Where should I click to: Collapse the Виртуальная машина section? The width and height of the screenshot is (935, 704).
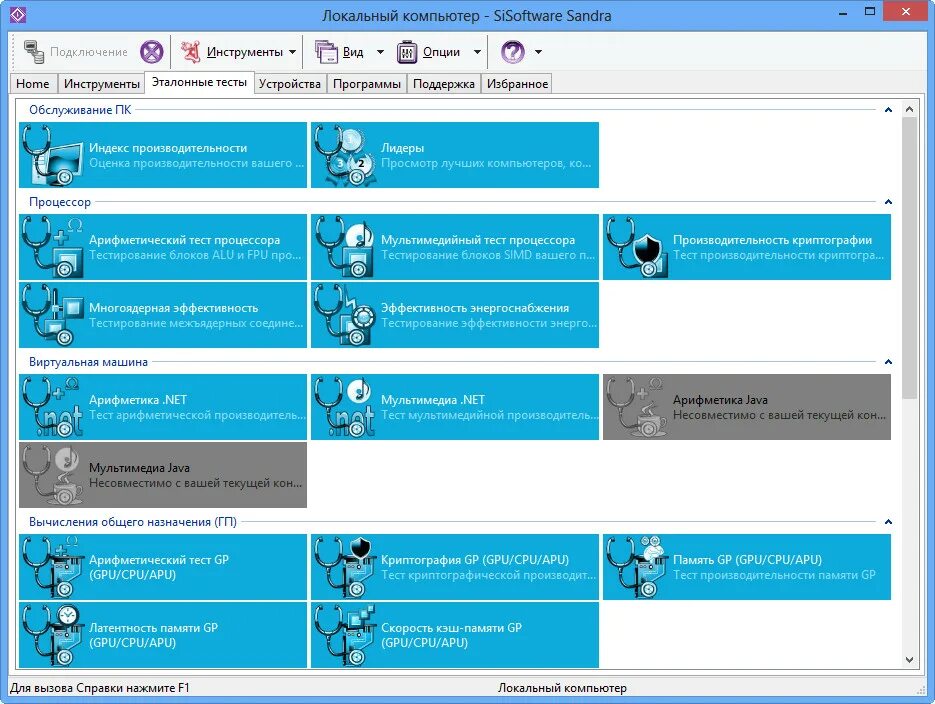pyautogui.click(x=888, y=362)
